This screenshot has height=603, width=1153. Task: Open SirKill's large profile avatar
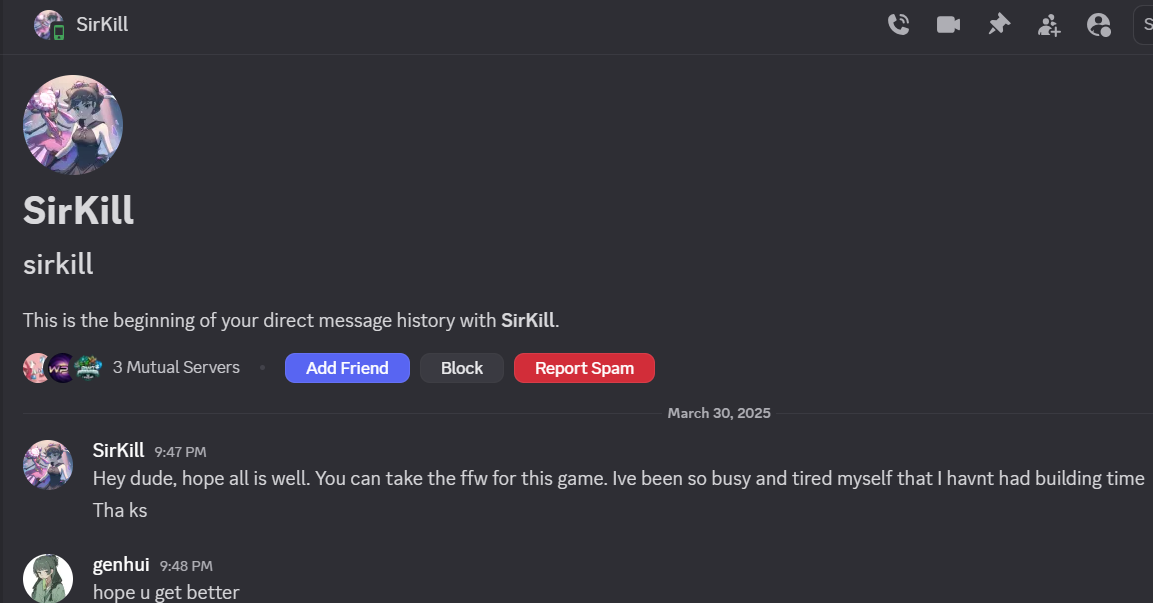(x=73, y=125)
